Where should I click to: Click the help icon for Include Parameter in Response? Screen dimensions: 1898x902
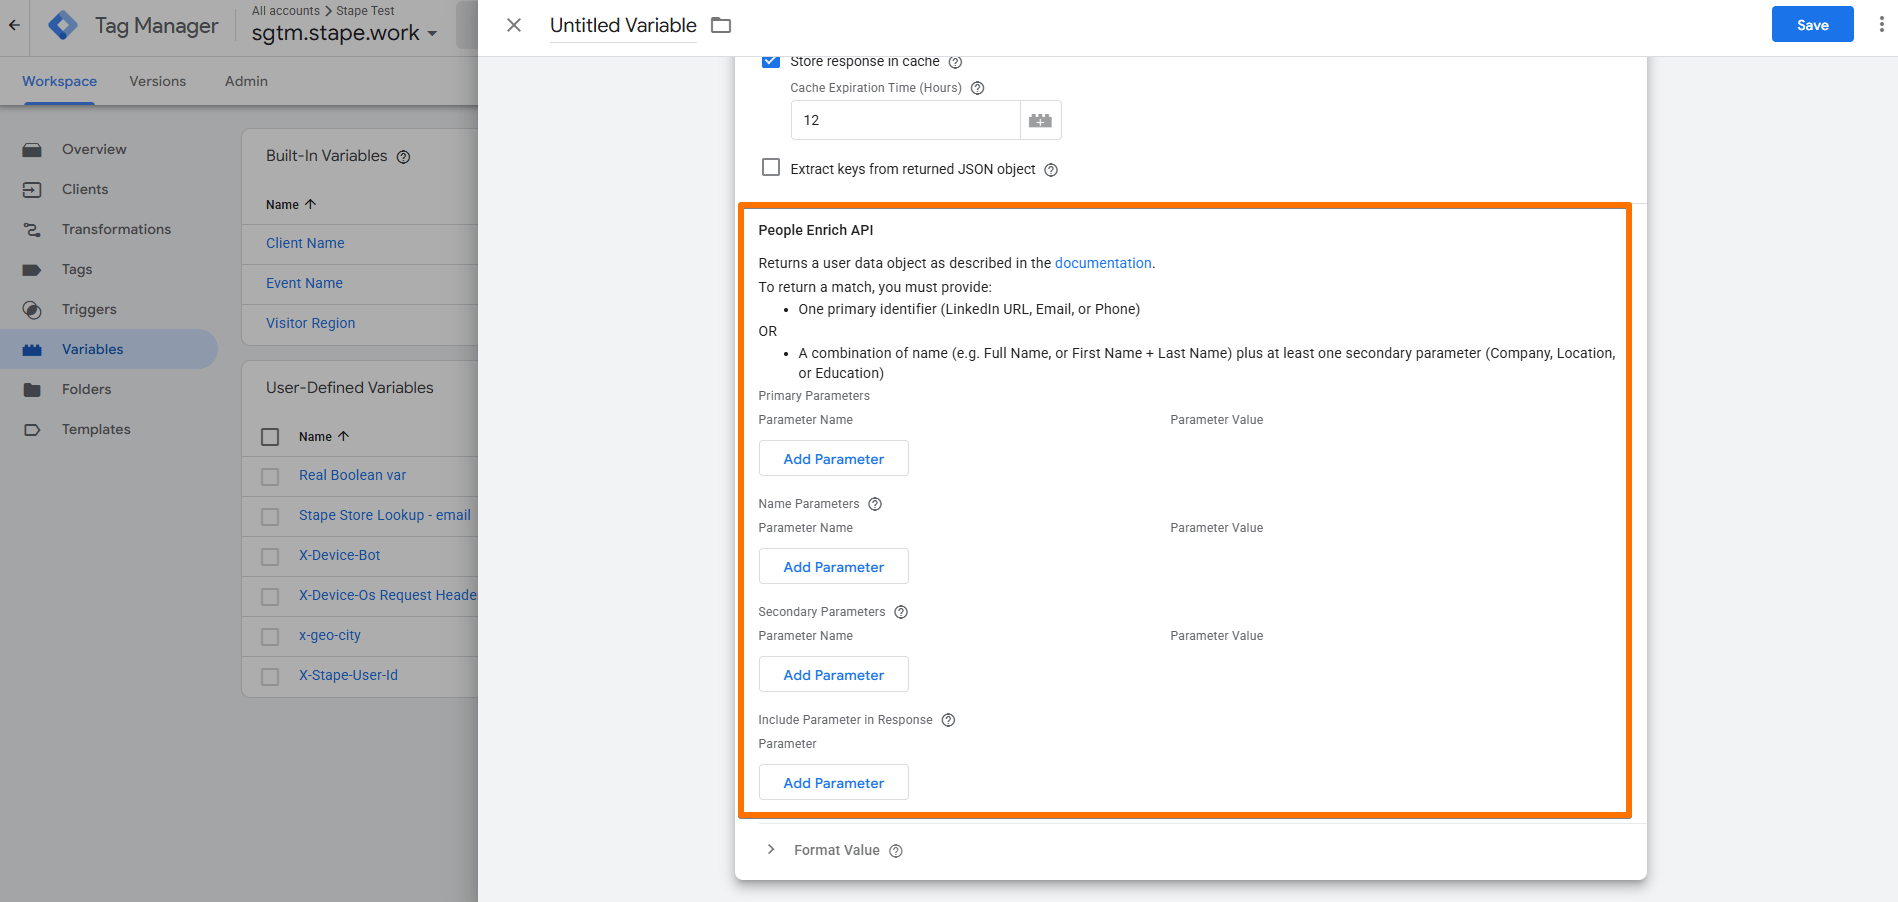pyautogui.click(x=948, y=720)
